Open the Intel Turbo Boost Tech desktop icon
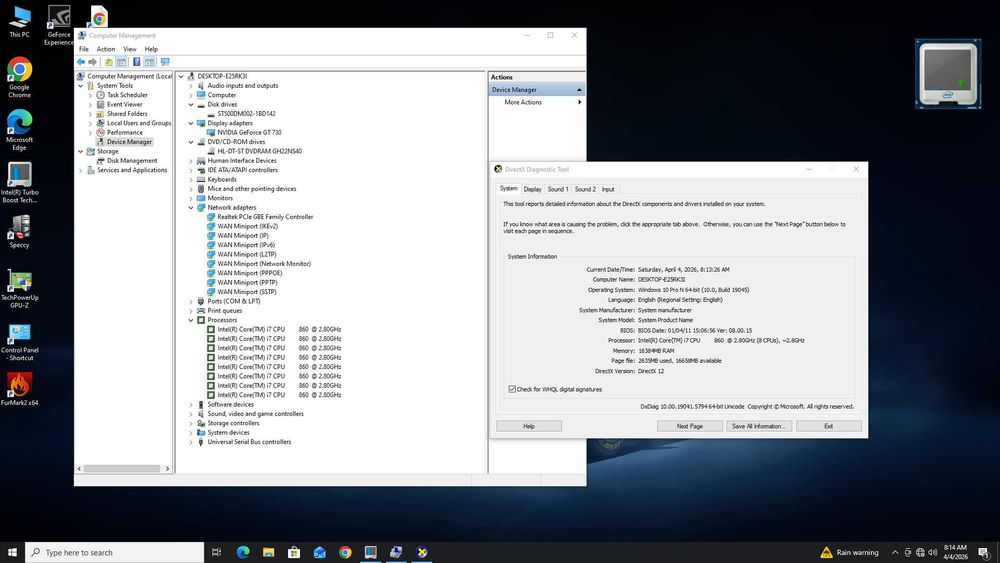The width and height of the screenshot is (1000, 563). [x=19, y=183]
